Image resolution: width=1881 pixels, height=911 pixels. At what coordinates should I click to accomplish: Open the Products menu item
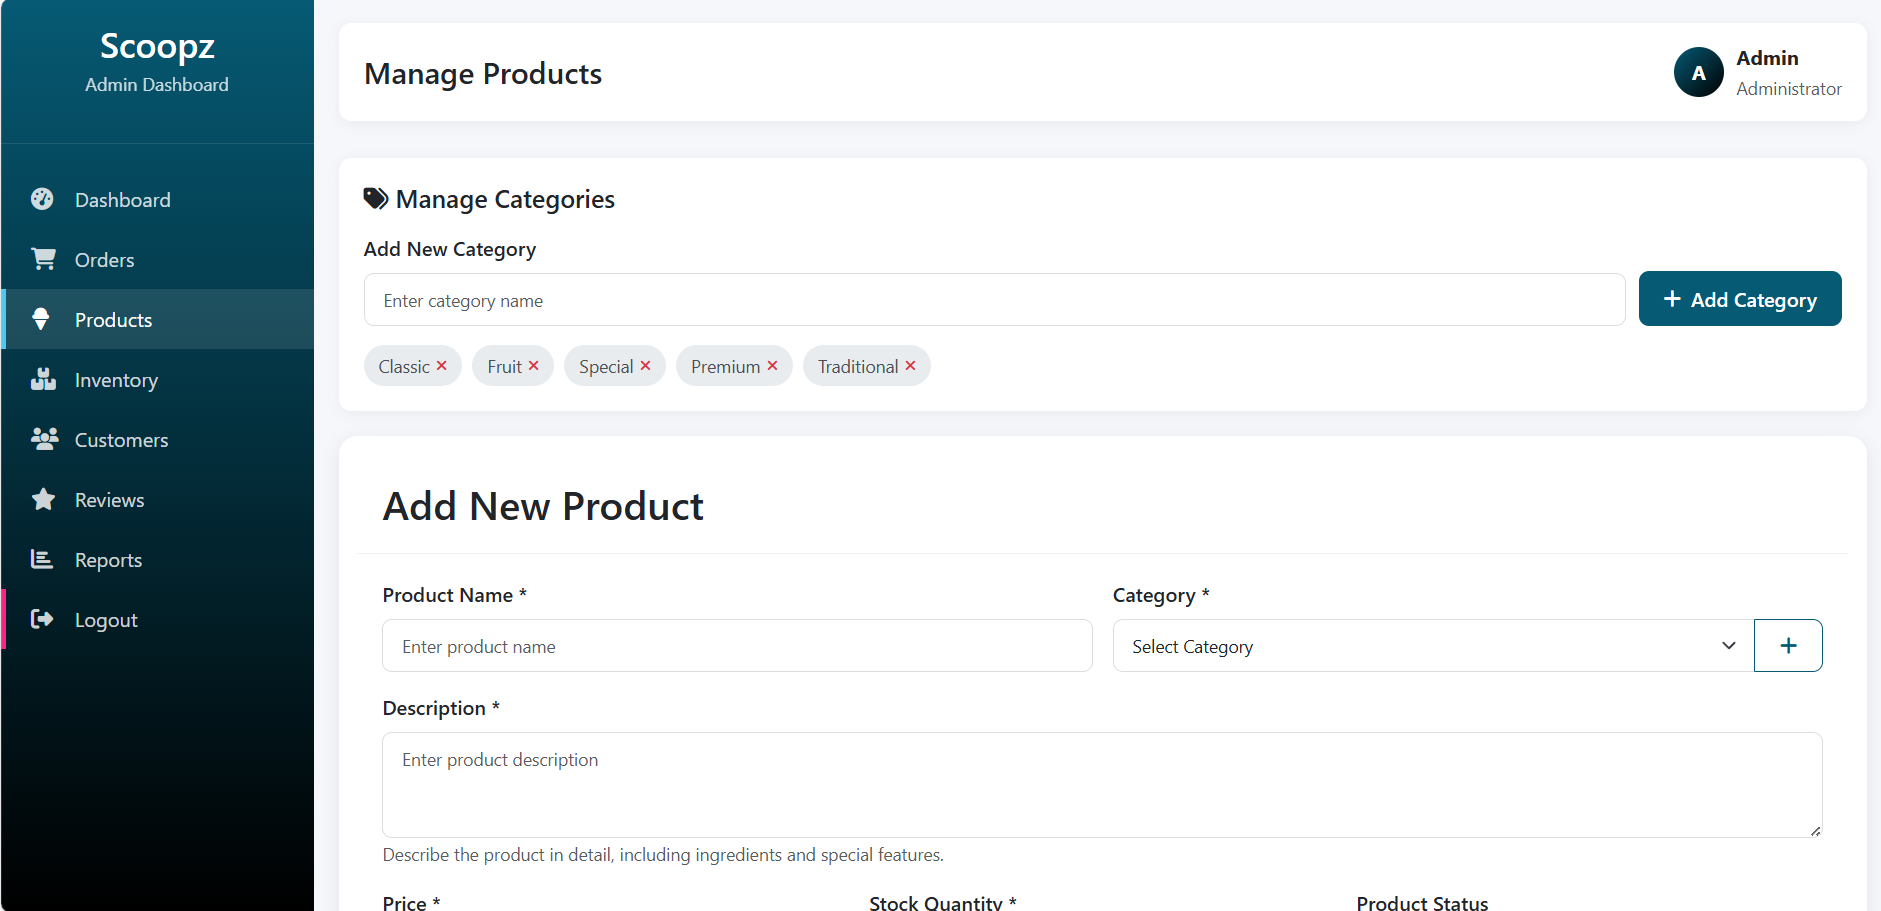coord(113,320)
